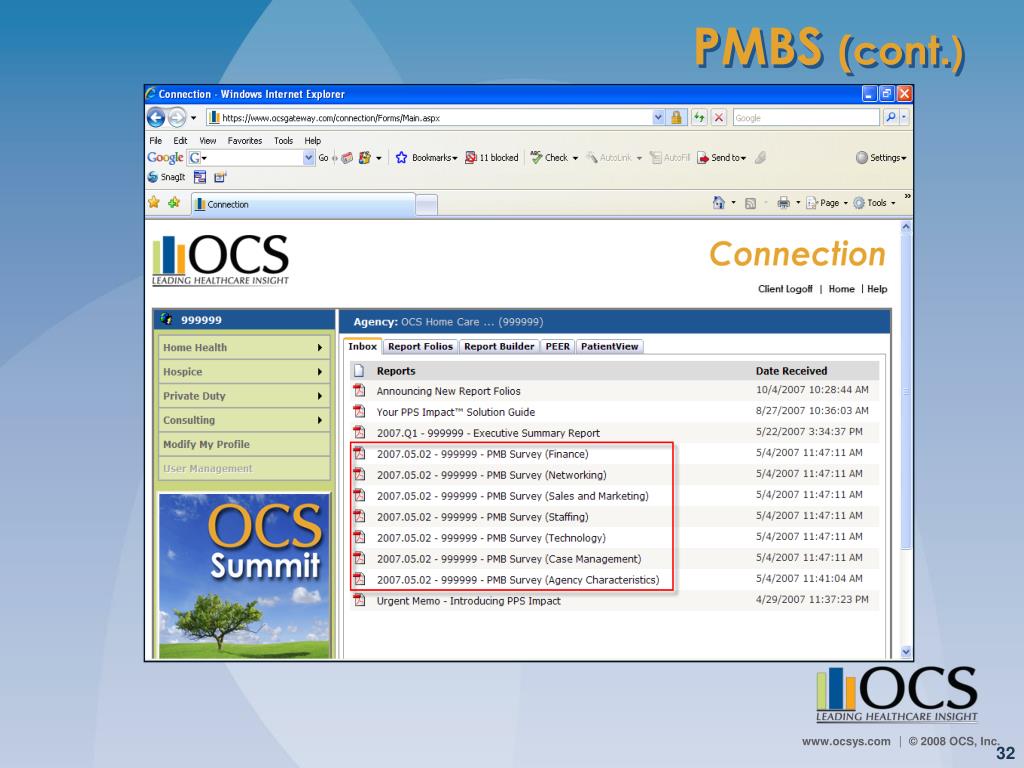Switch to the Report Builder tab
The width and height of the screenshot is (1024, 768).
coord(499,346)
